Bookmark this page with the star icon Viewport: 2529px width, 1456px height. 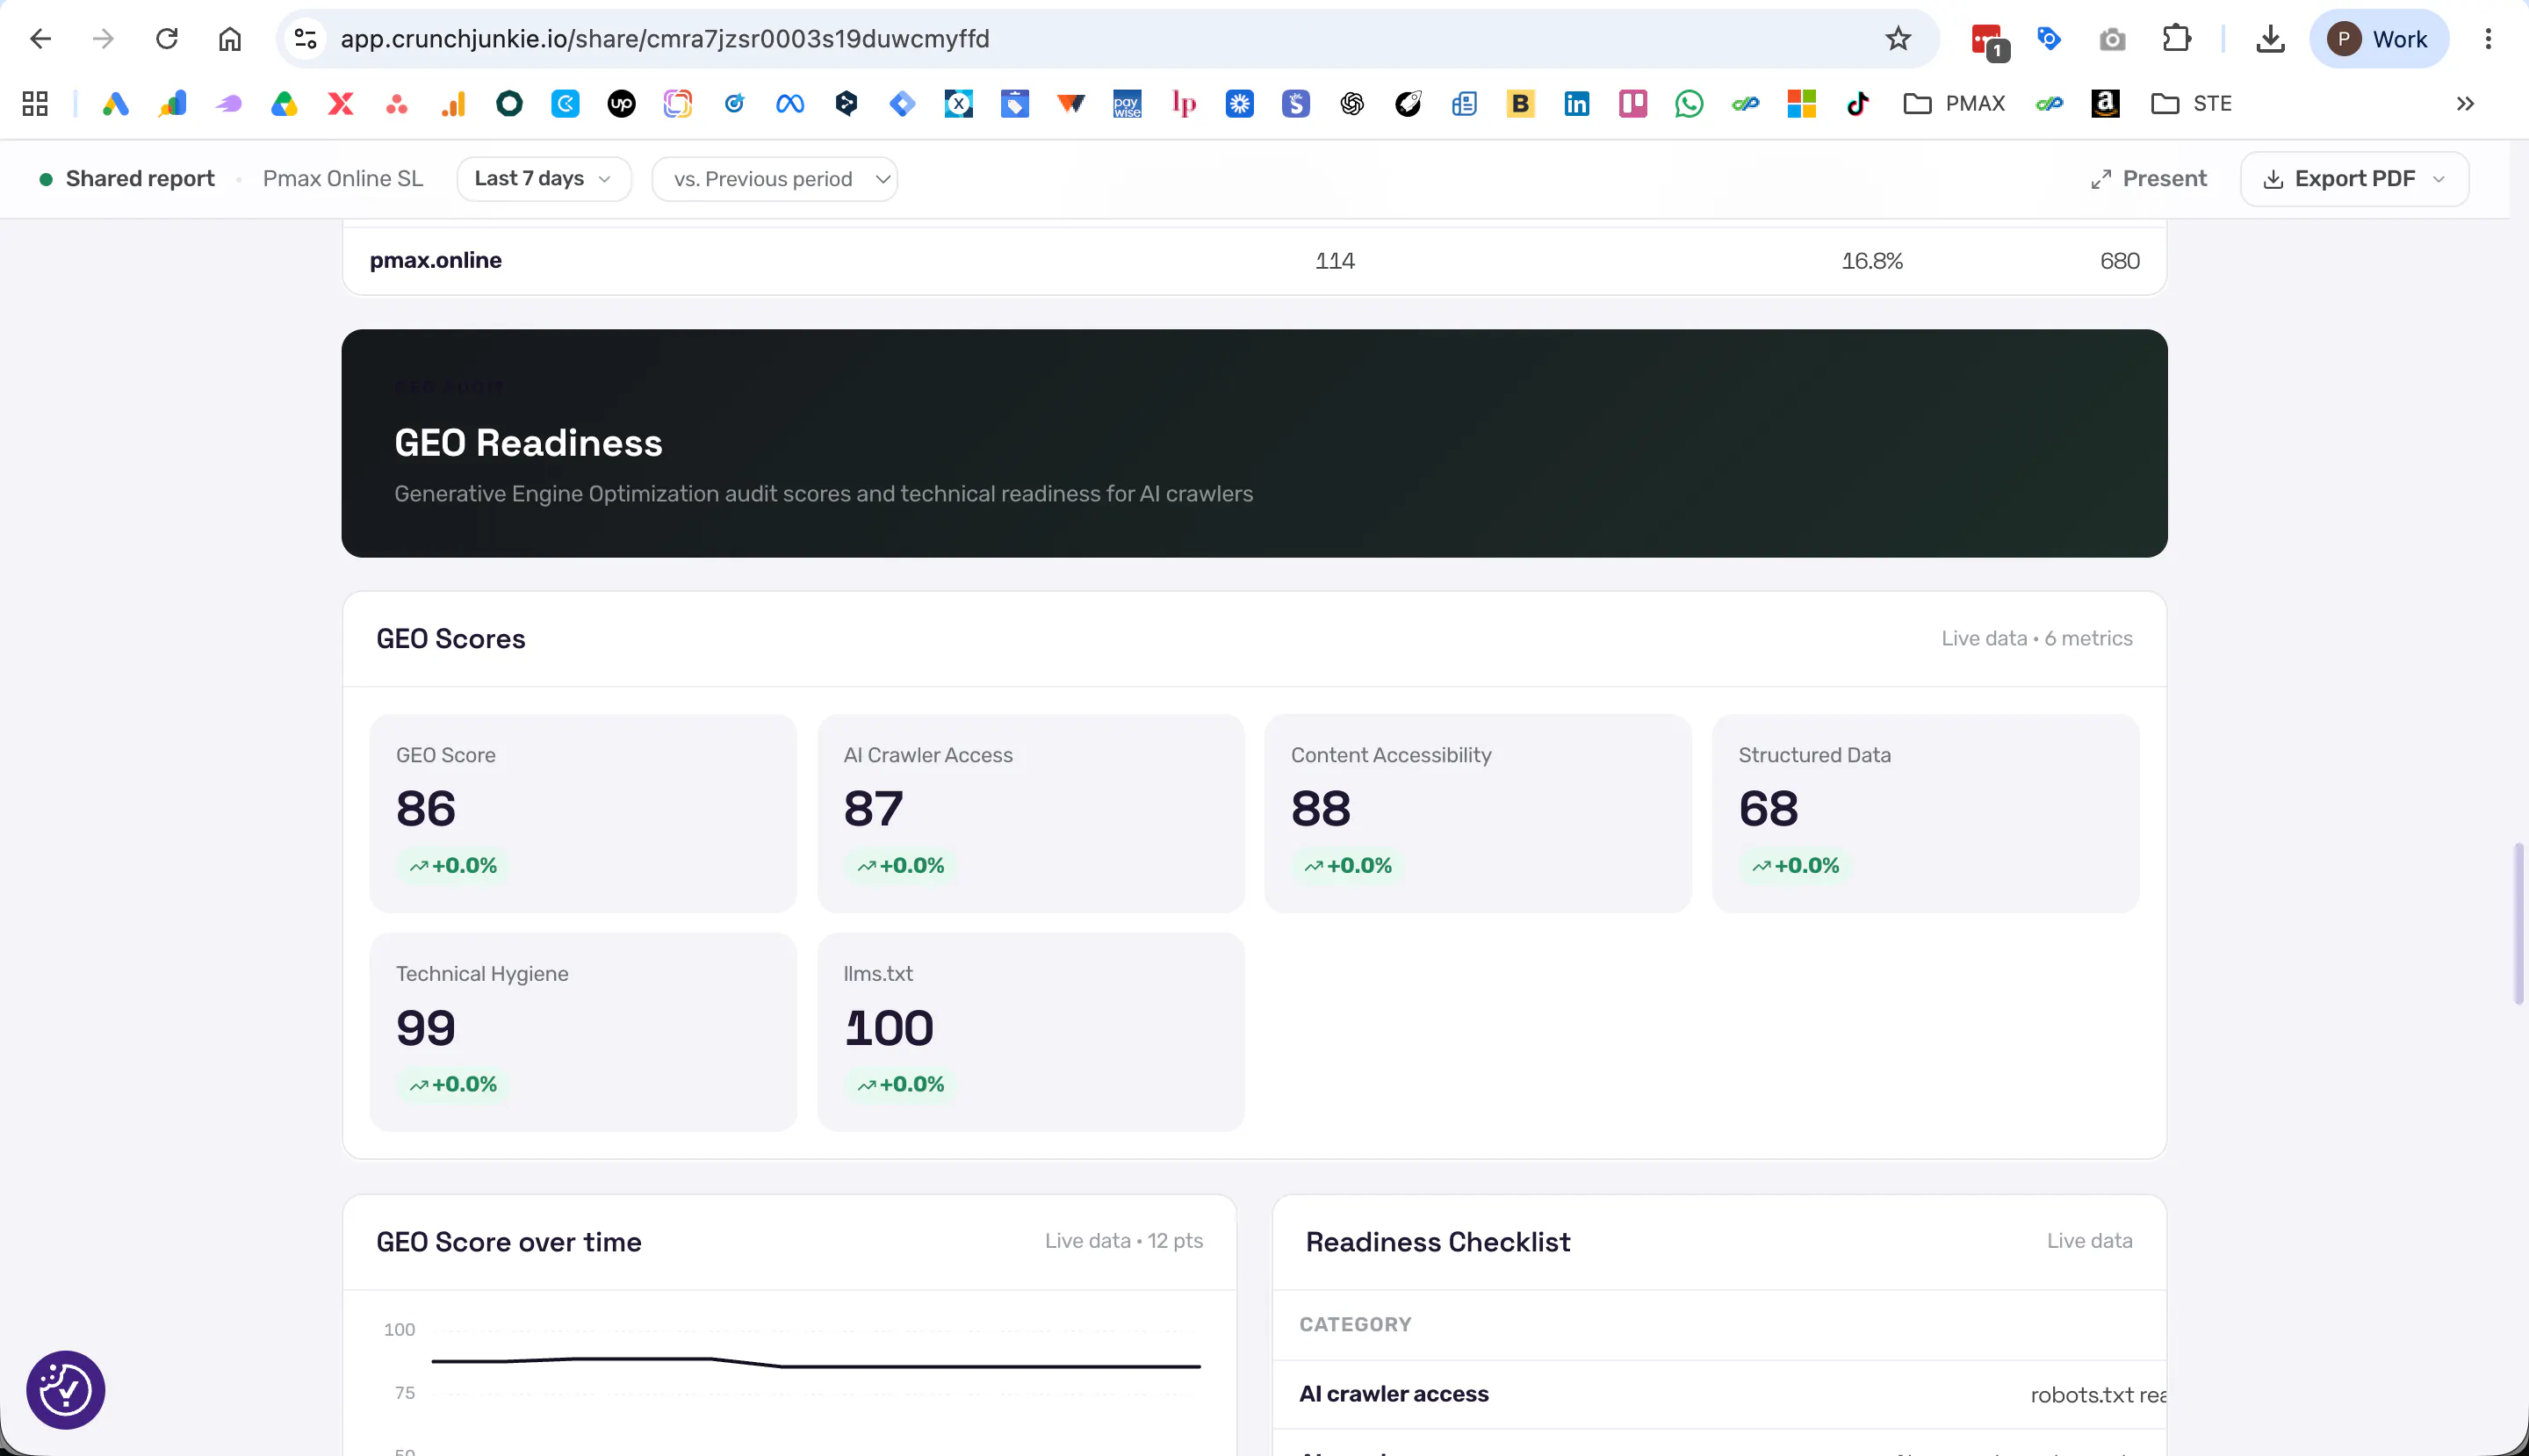[x=1897, y=39]
